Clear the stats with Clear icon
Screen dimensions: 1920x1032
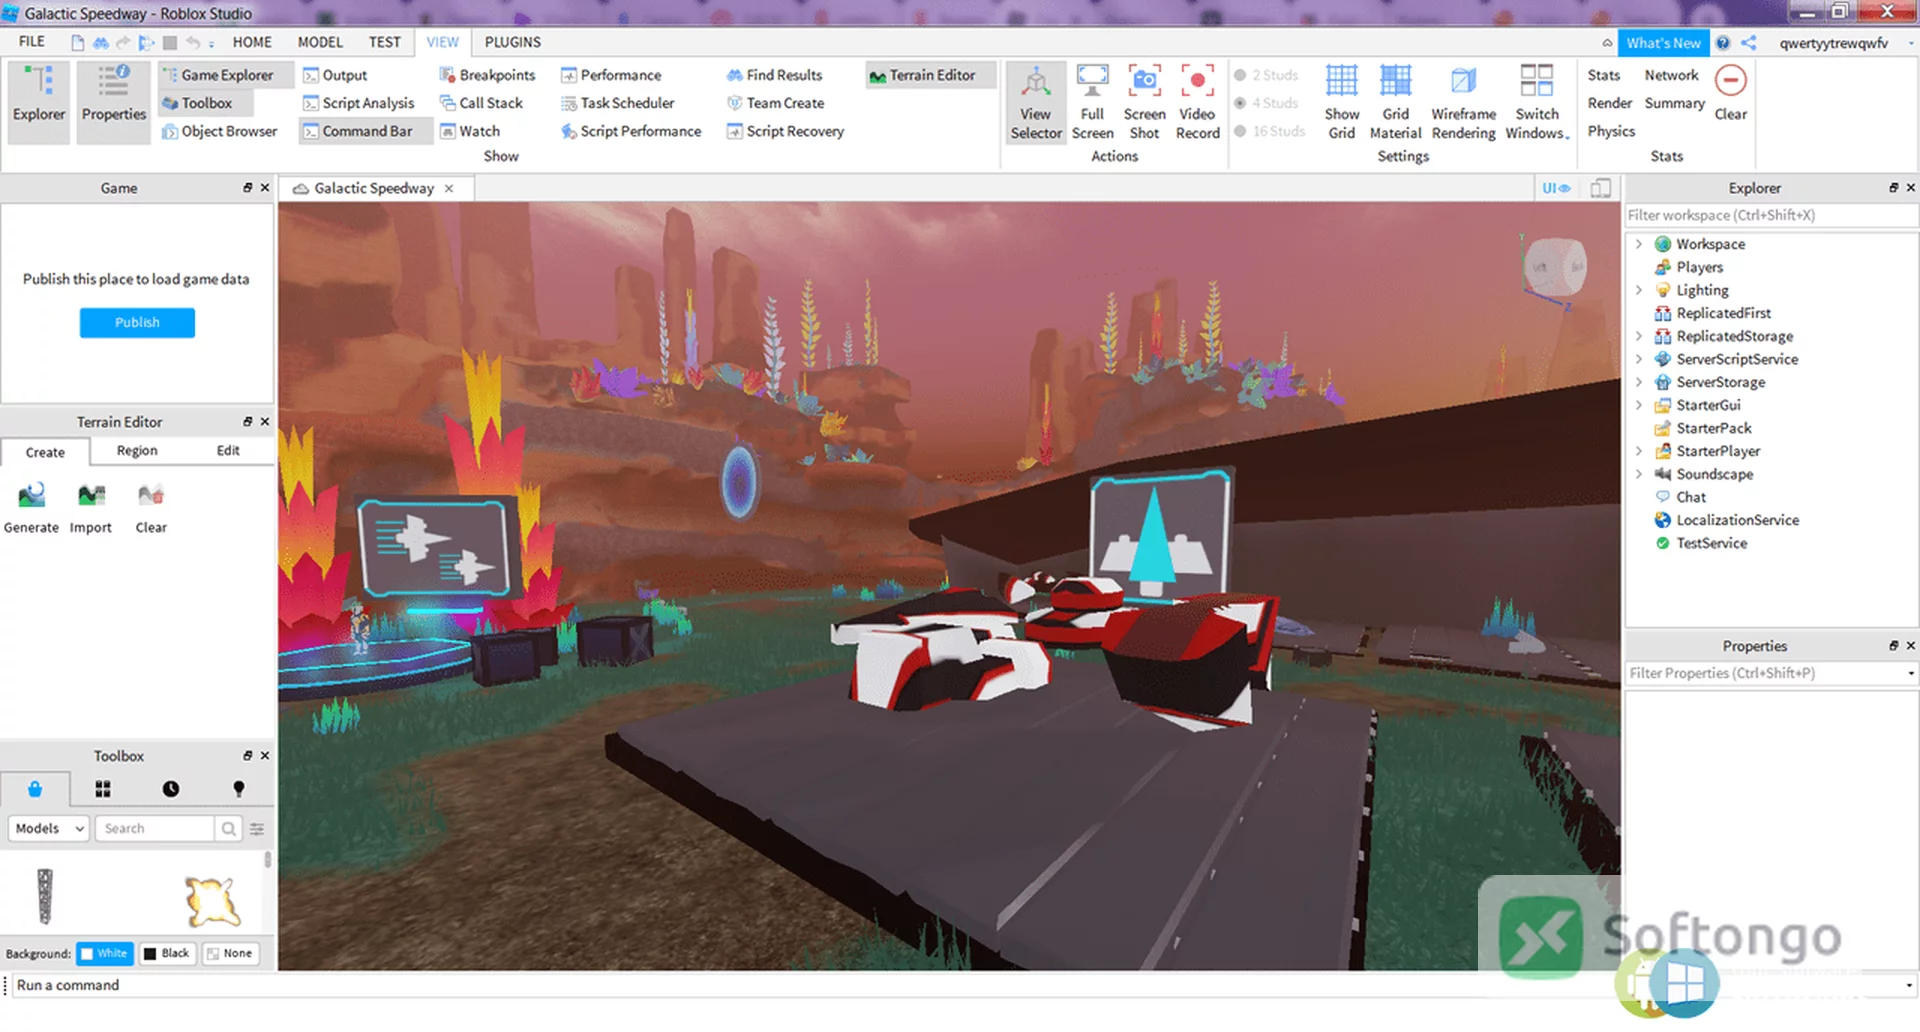click(x=1730, y=92)
